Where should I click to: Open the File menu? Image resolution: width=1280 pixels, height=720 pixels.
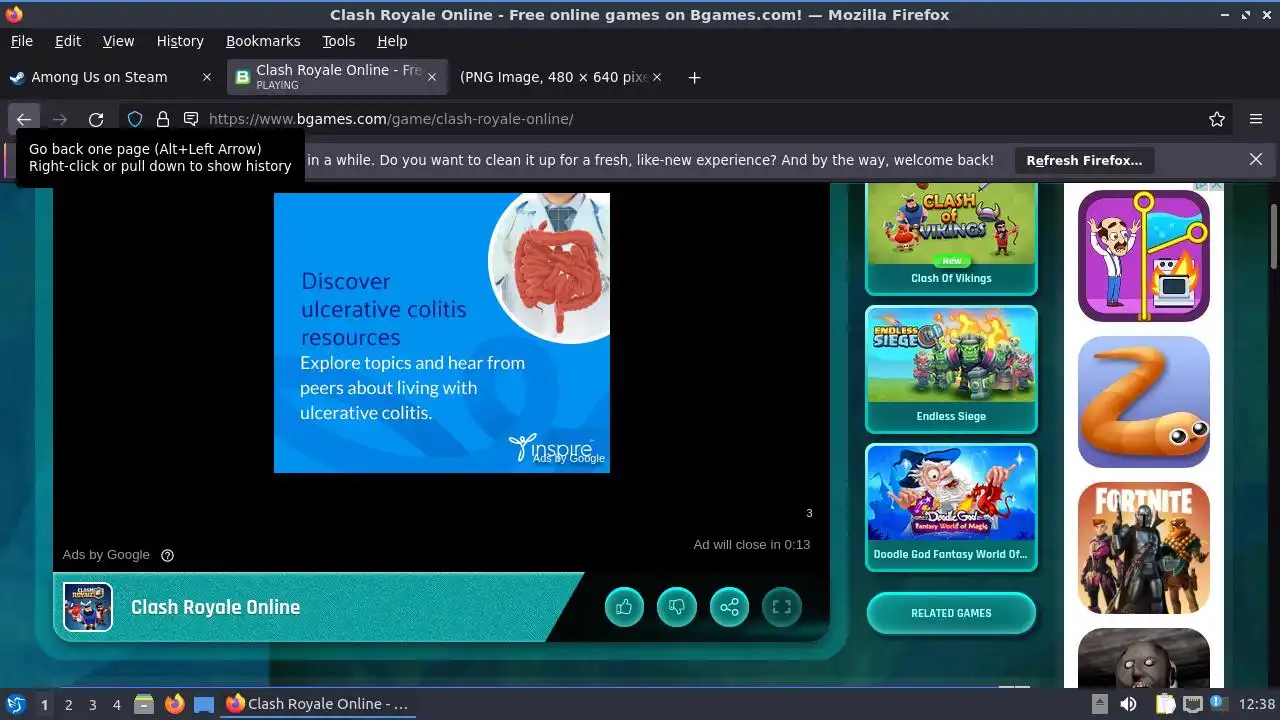coord(21,41)
